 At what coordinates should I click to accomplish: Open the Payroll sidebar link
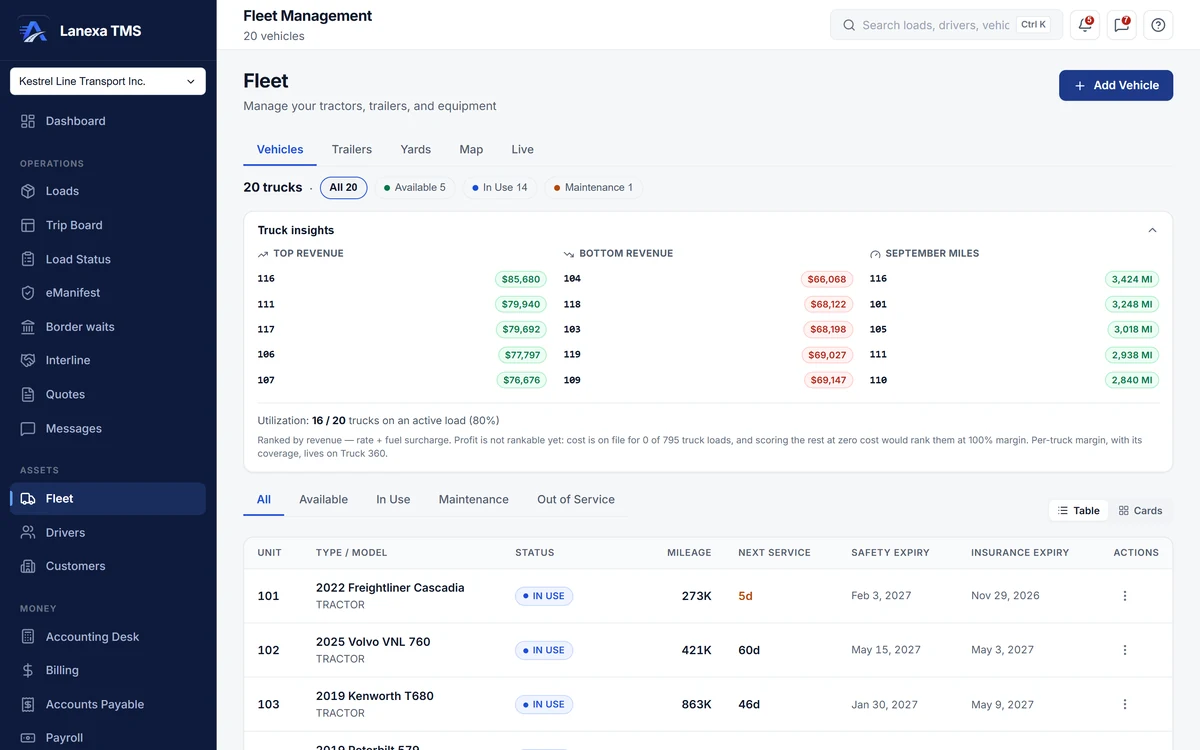(x=108, y=738)
